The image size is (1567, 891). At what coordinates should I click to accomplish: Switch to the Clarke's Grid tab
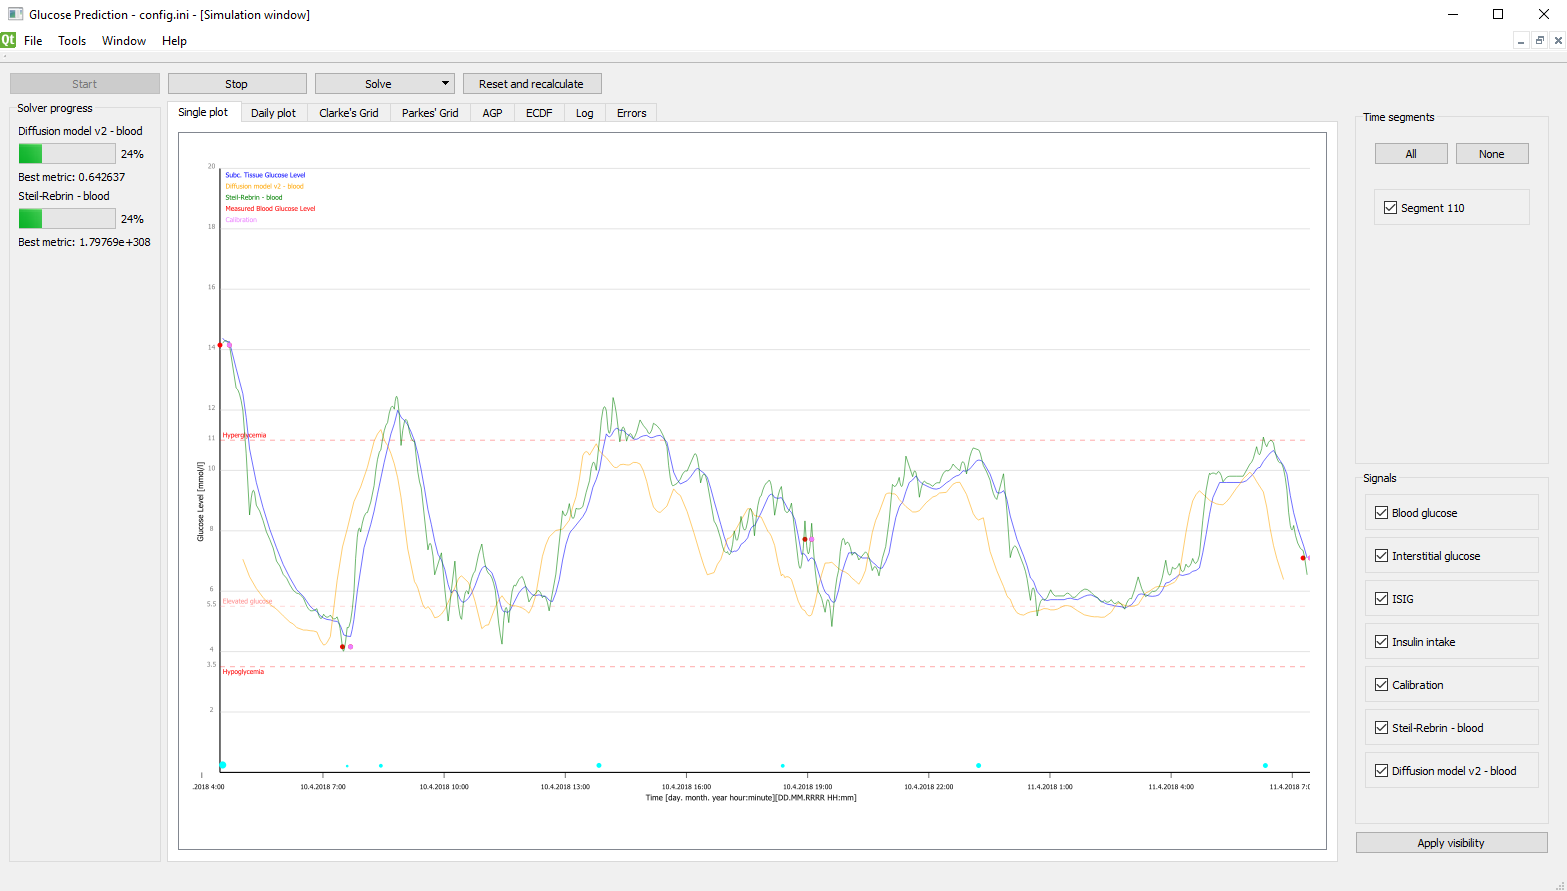click(x=349, y=113)
